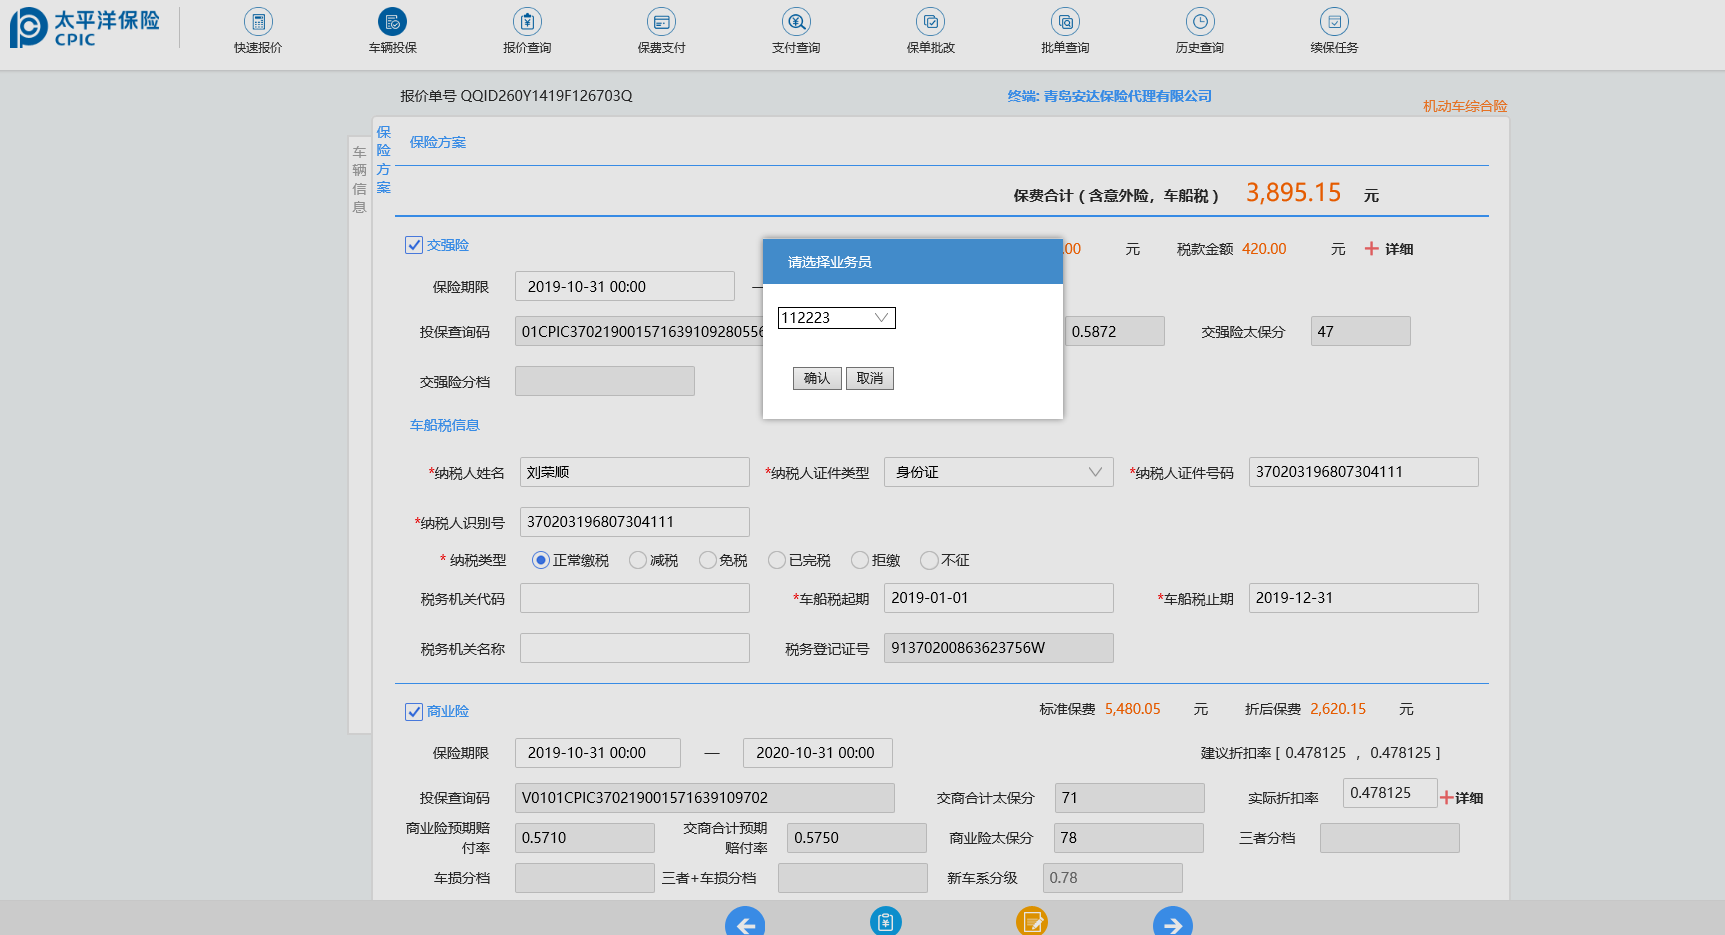This screenshot has height=935, width=1725.
Task: Toggle the 商业险 checkbox
Action: click(414, 711)
